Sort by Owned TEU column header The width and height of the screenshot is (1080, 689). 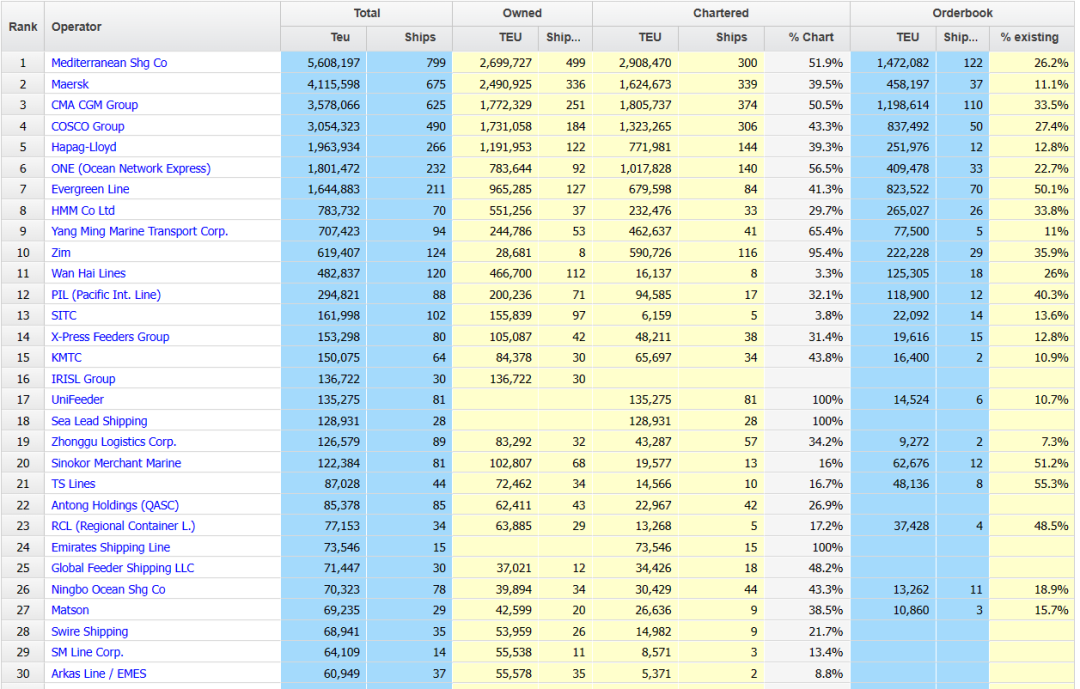pyautogui.click(x=495, y=37)
